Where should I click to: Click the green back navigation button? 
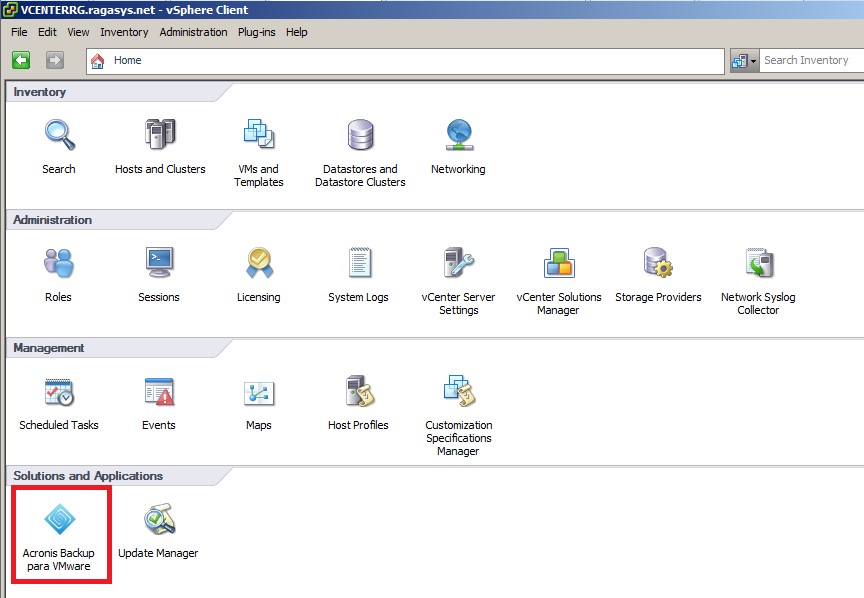click(21, 61)
